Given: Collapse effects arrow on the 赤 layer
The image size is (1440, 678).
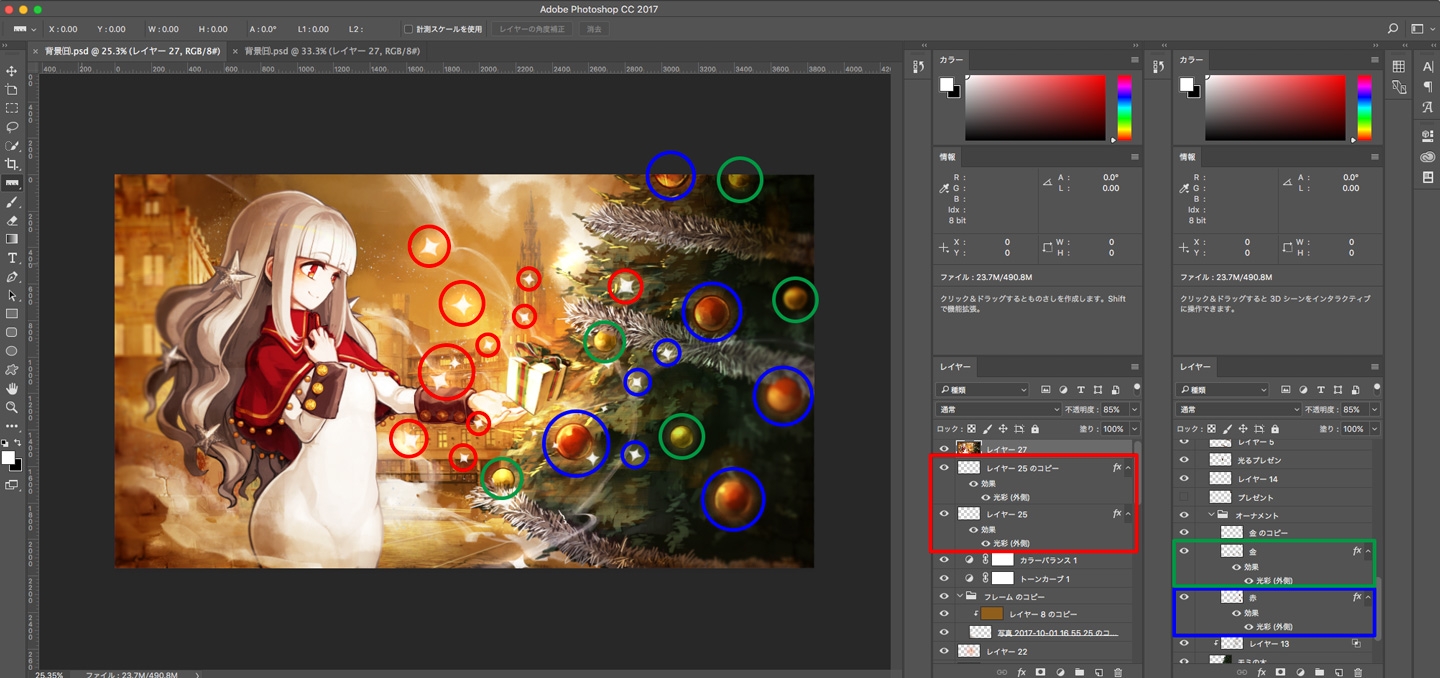Looking at the screenshot, I should 1368,597.
